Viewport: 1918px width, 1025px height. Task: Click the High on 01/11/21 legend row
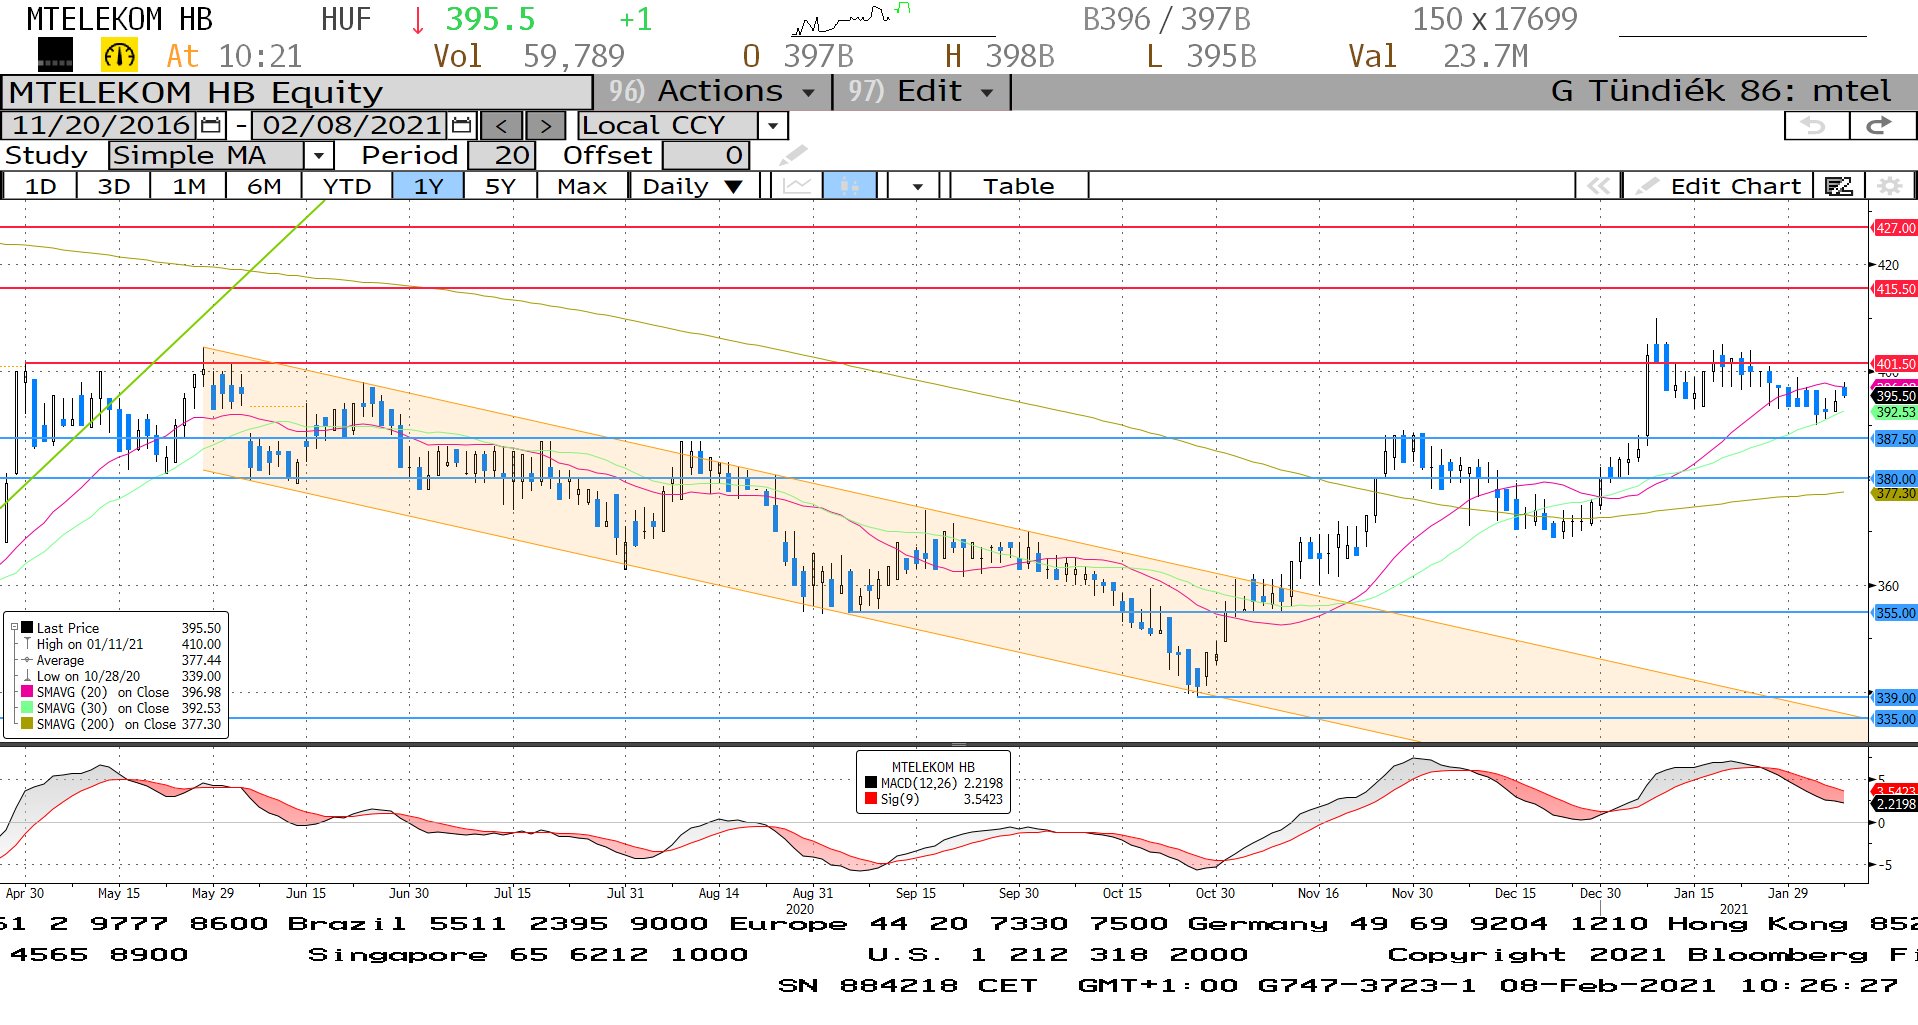(x=122, y=644)
